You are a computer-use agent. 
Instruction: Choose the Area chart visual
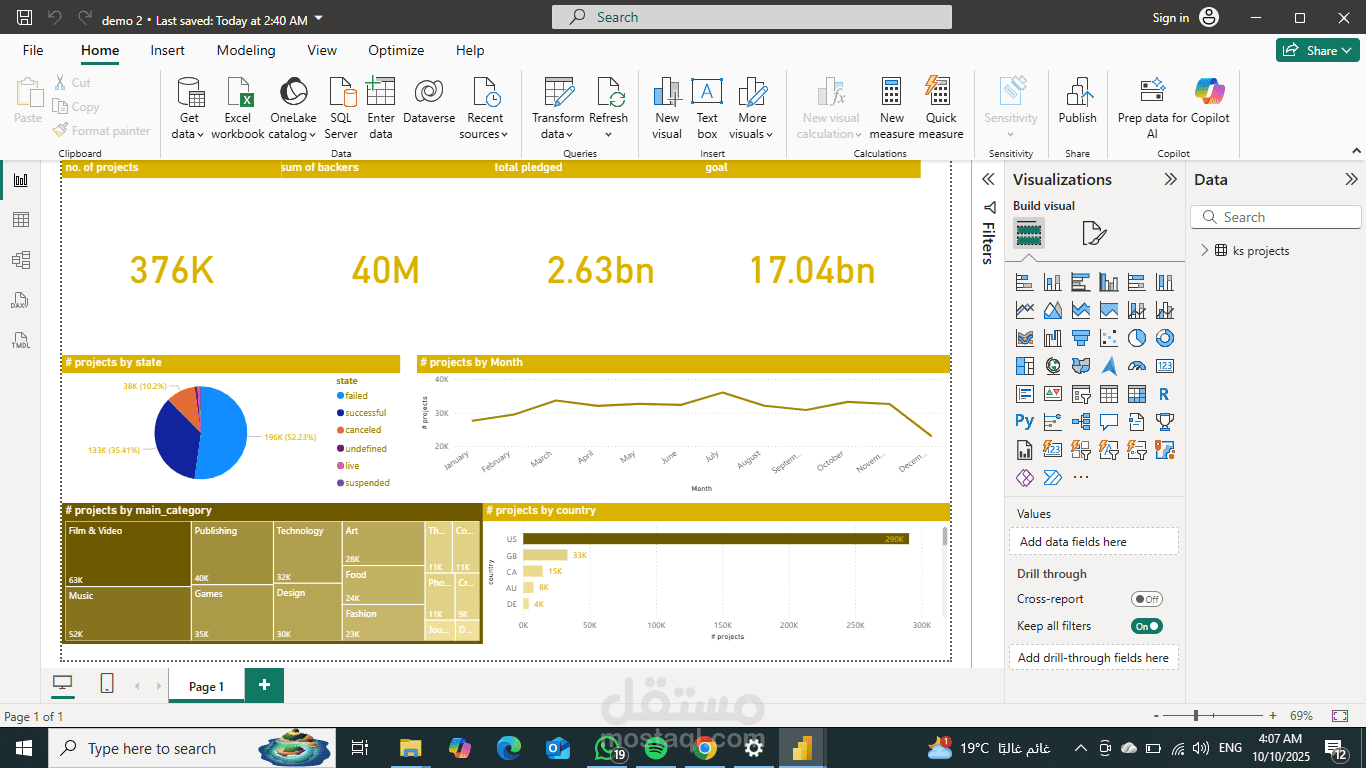1052,311
